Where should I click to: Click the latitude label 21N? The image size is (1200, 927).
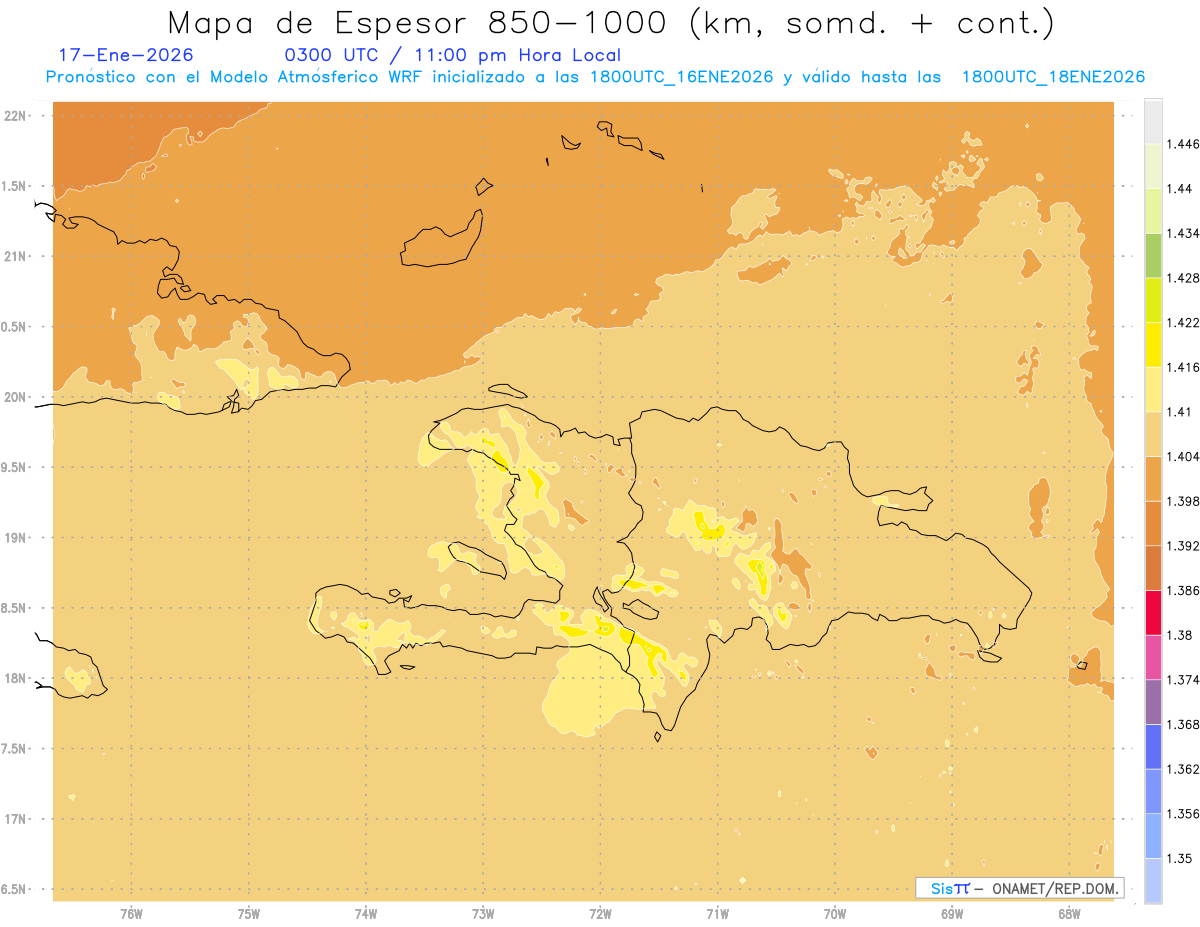click(15, 256)
